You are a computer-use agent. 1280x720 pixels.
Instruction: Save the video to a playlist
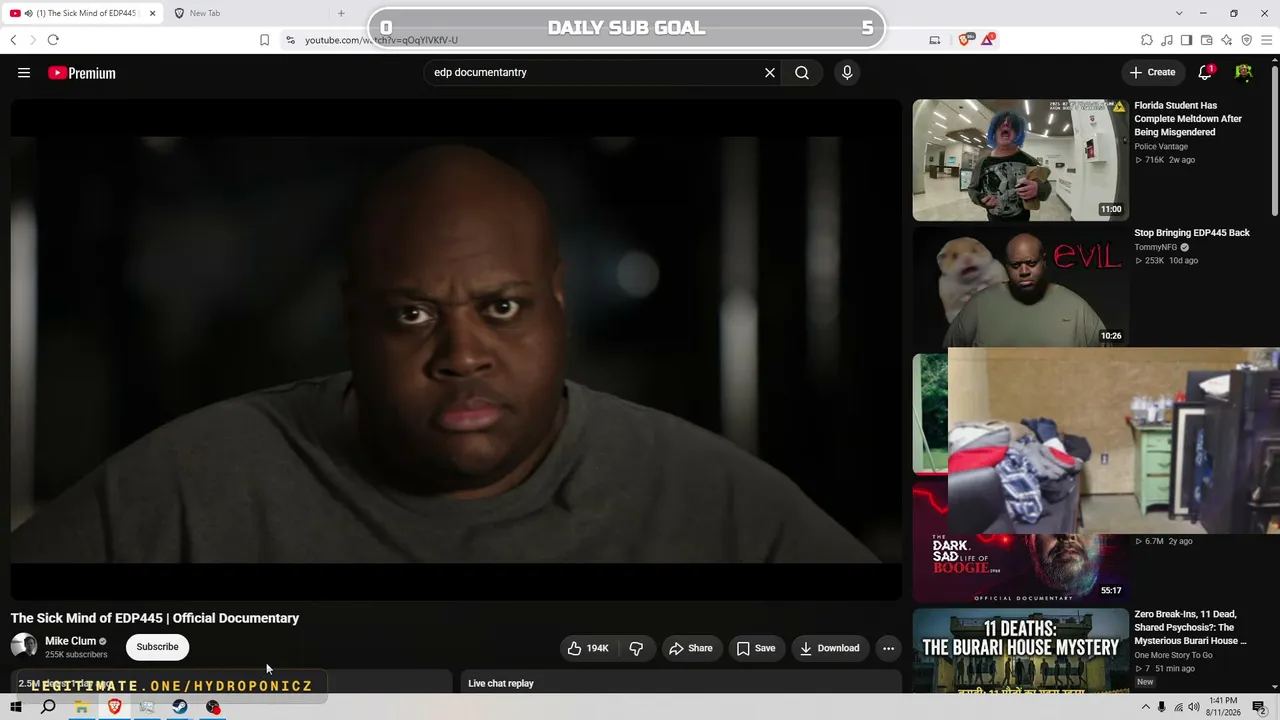(x=756, y=648)
